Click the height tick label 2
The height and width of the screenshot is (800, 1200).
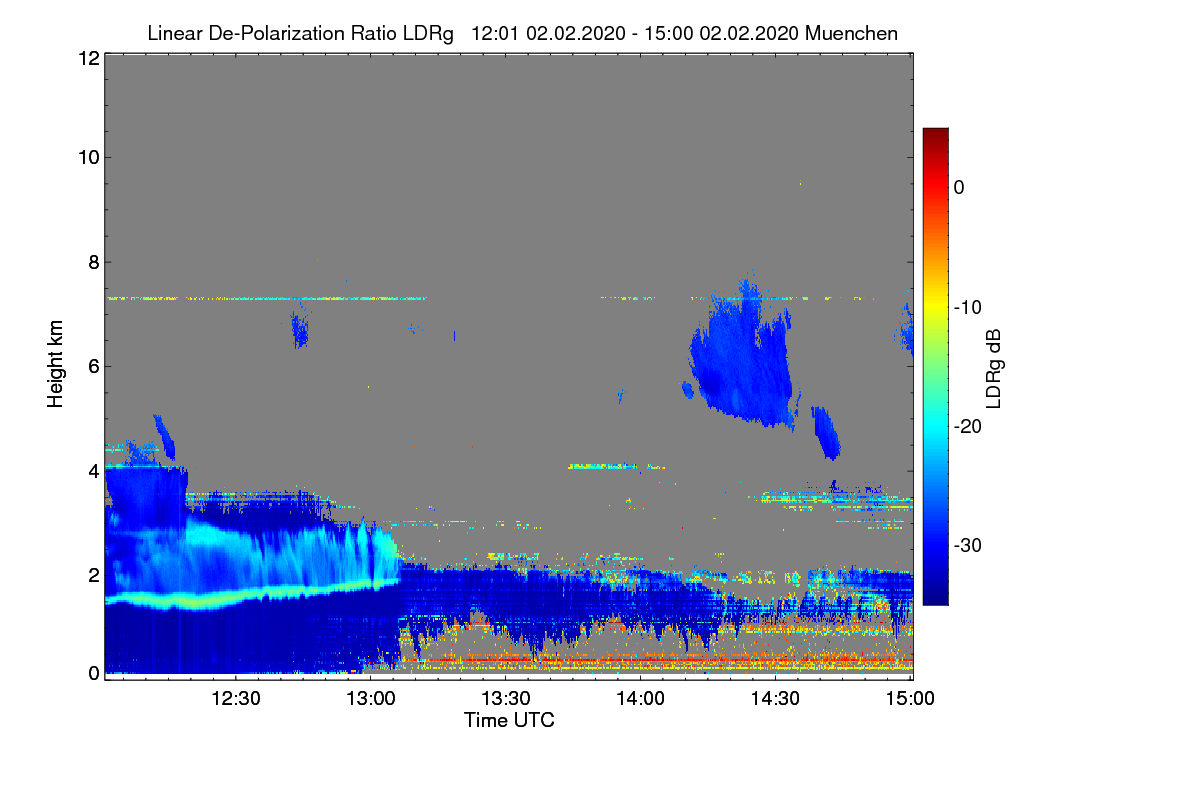(x=92, y=575)
